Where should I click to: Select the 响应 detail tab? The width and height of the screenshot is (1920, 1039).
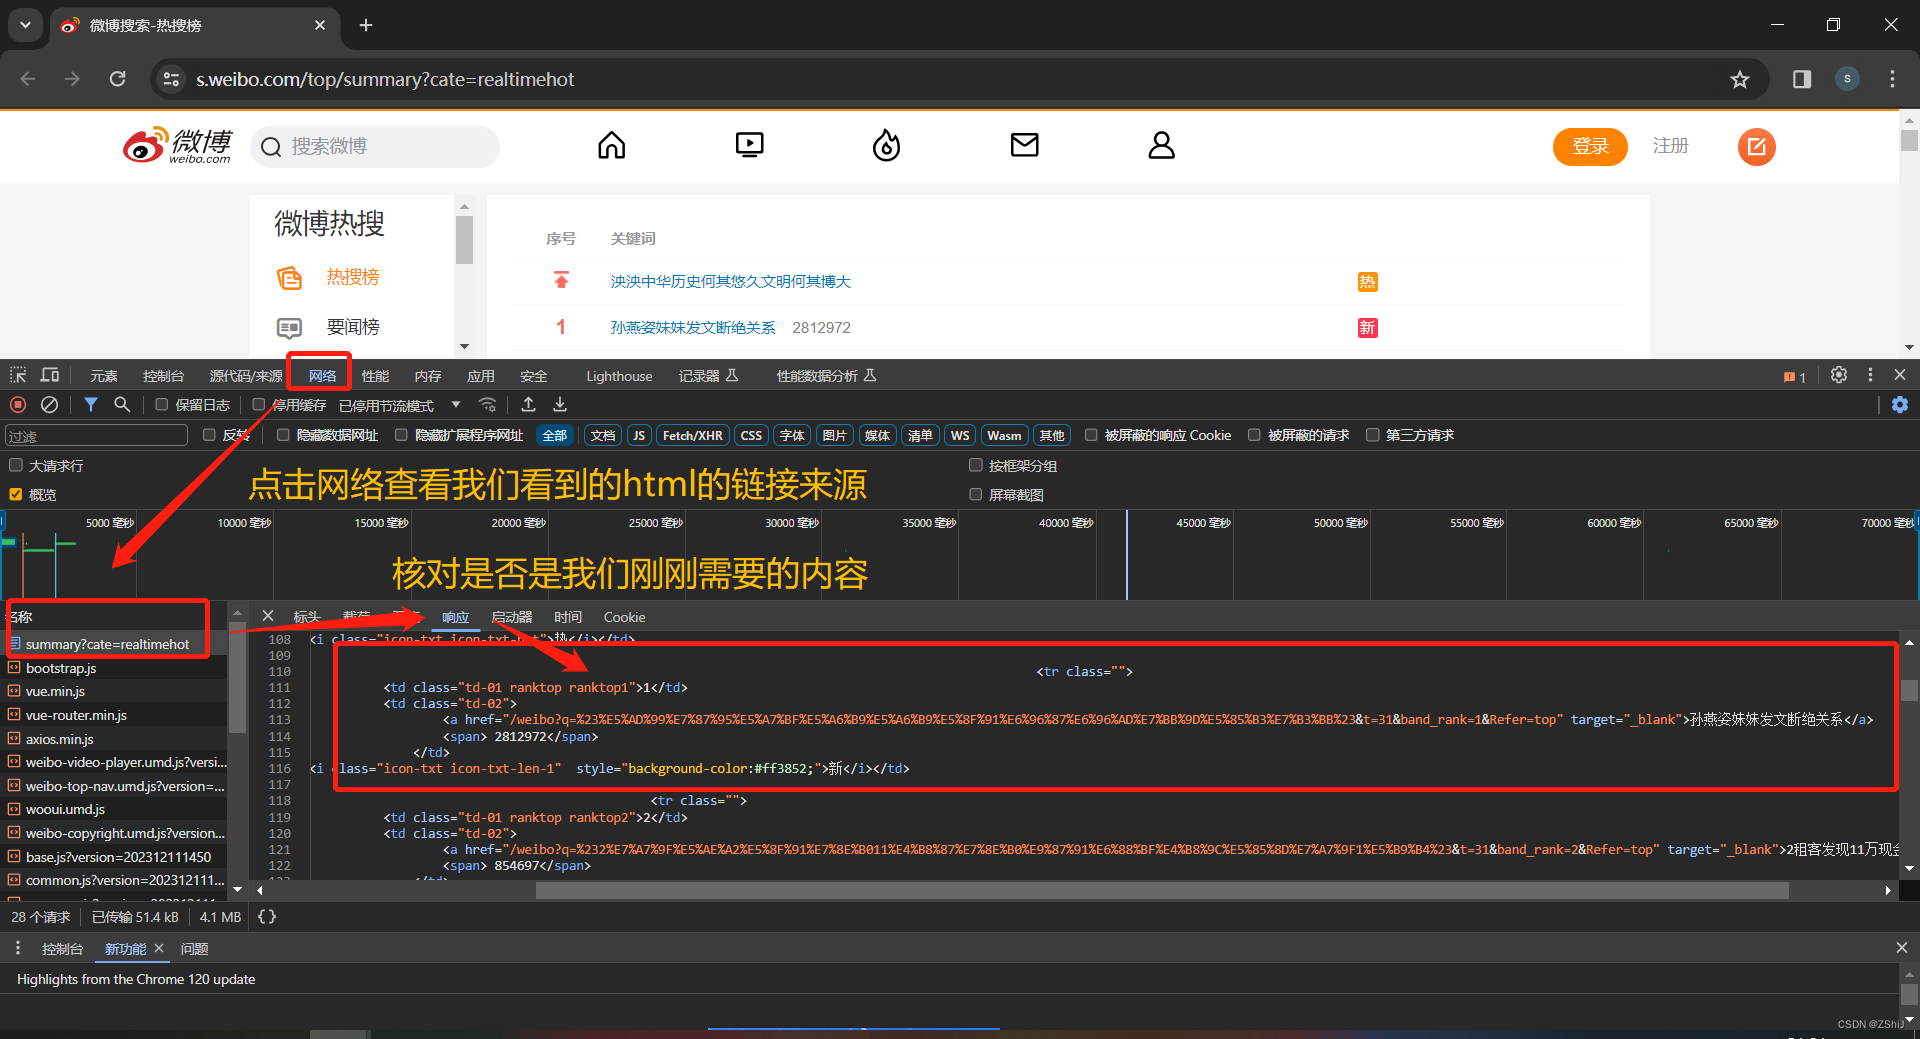(456, 617)
